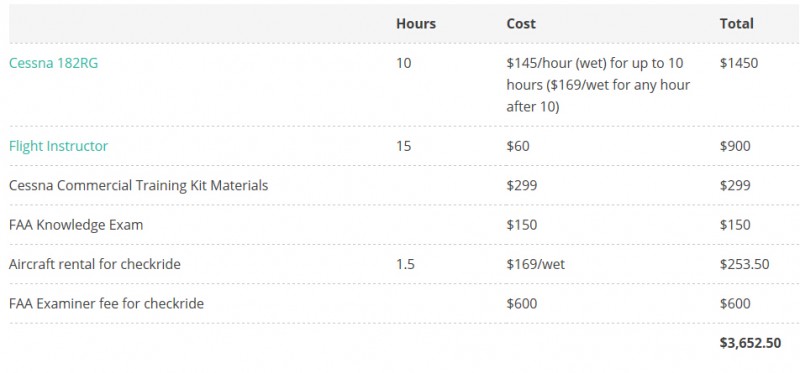The width and height of the screenshot is (800, 373).
Task: Select the Total column header
Action: coord(736,23)
